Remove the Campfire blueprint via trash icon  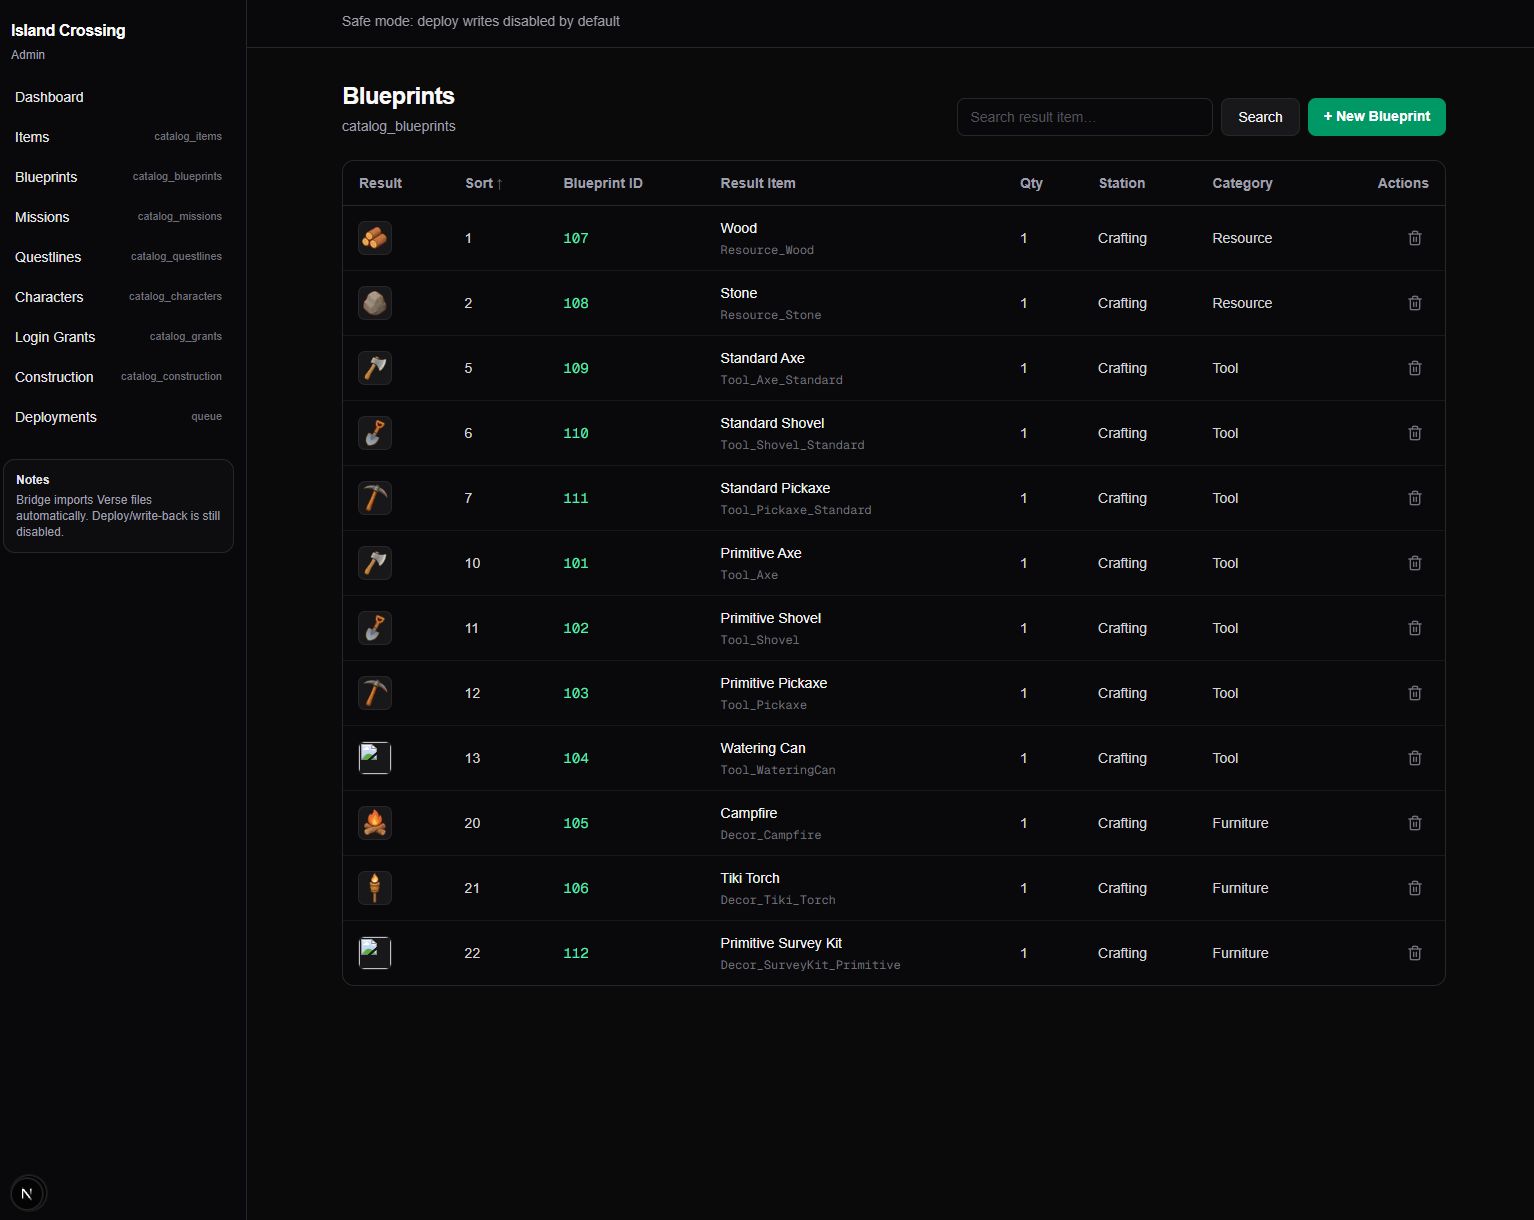1414,823
